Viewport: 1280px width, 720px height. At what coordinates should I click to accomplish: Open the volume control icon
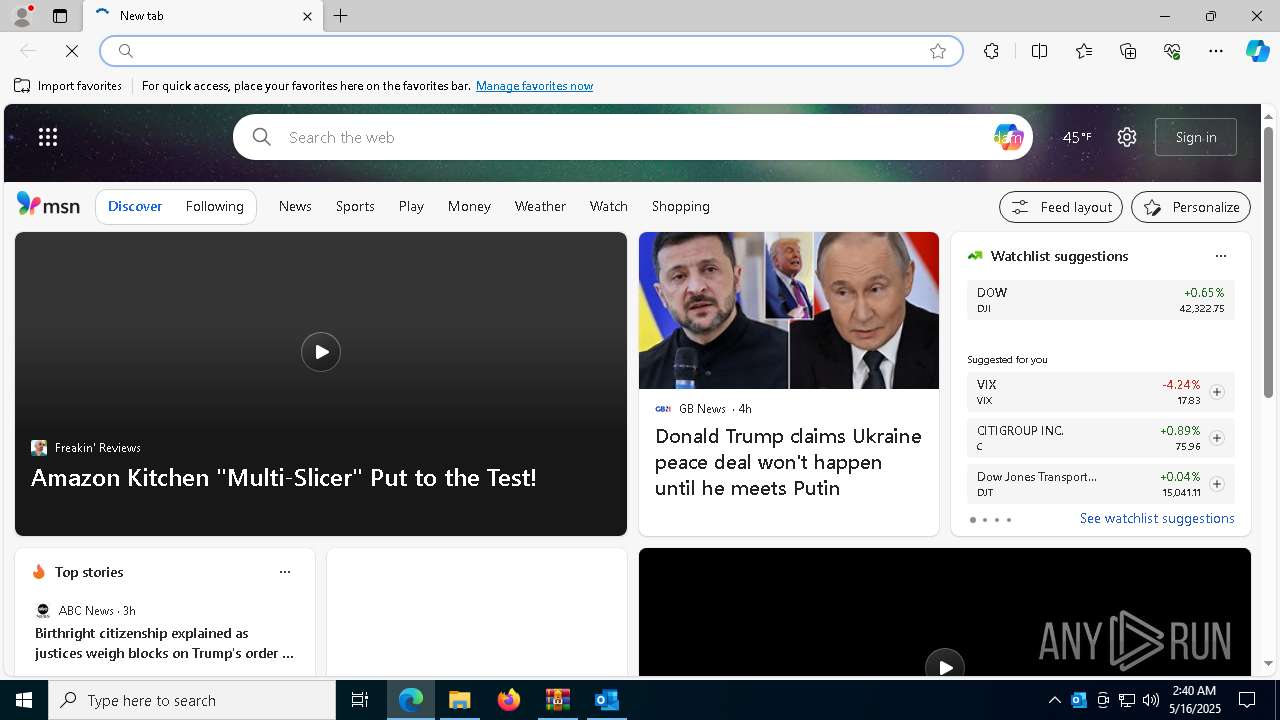pyautogui.click(x=1150, y=700)
